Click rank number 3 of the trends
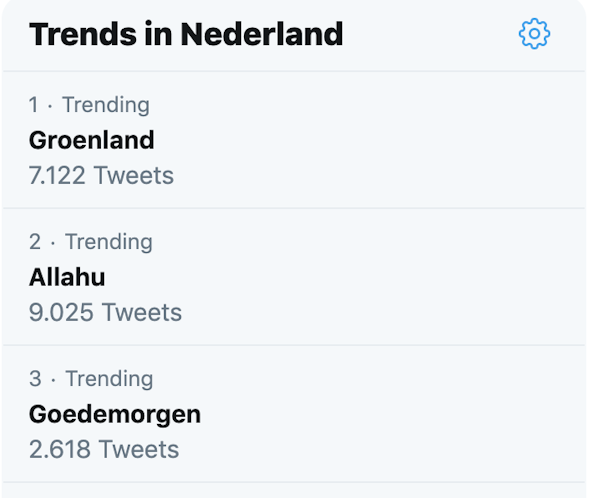The width and height of the screenshot is (593, 498). pyautogui.click(x=35, y=379)
